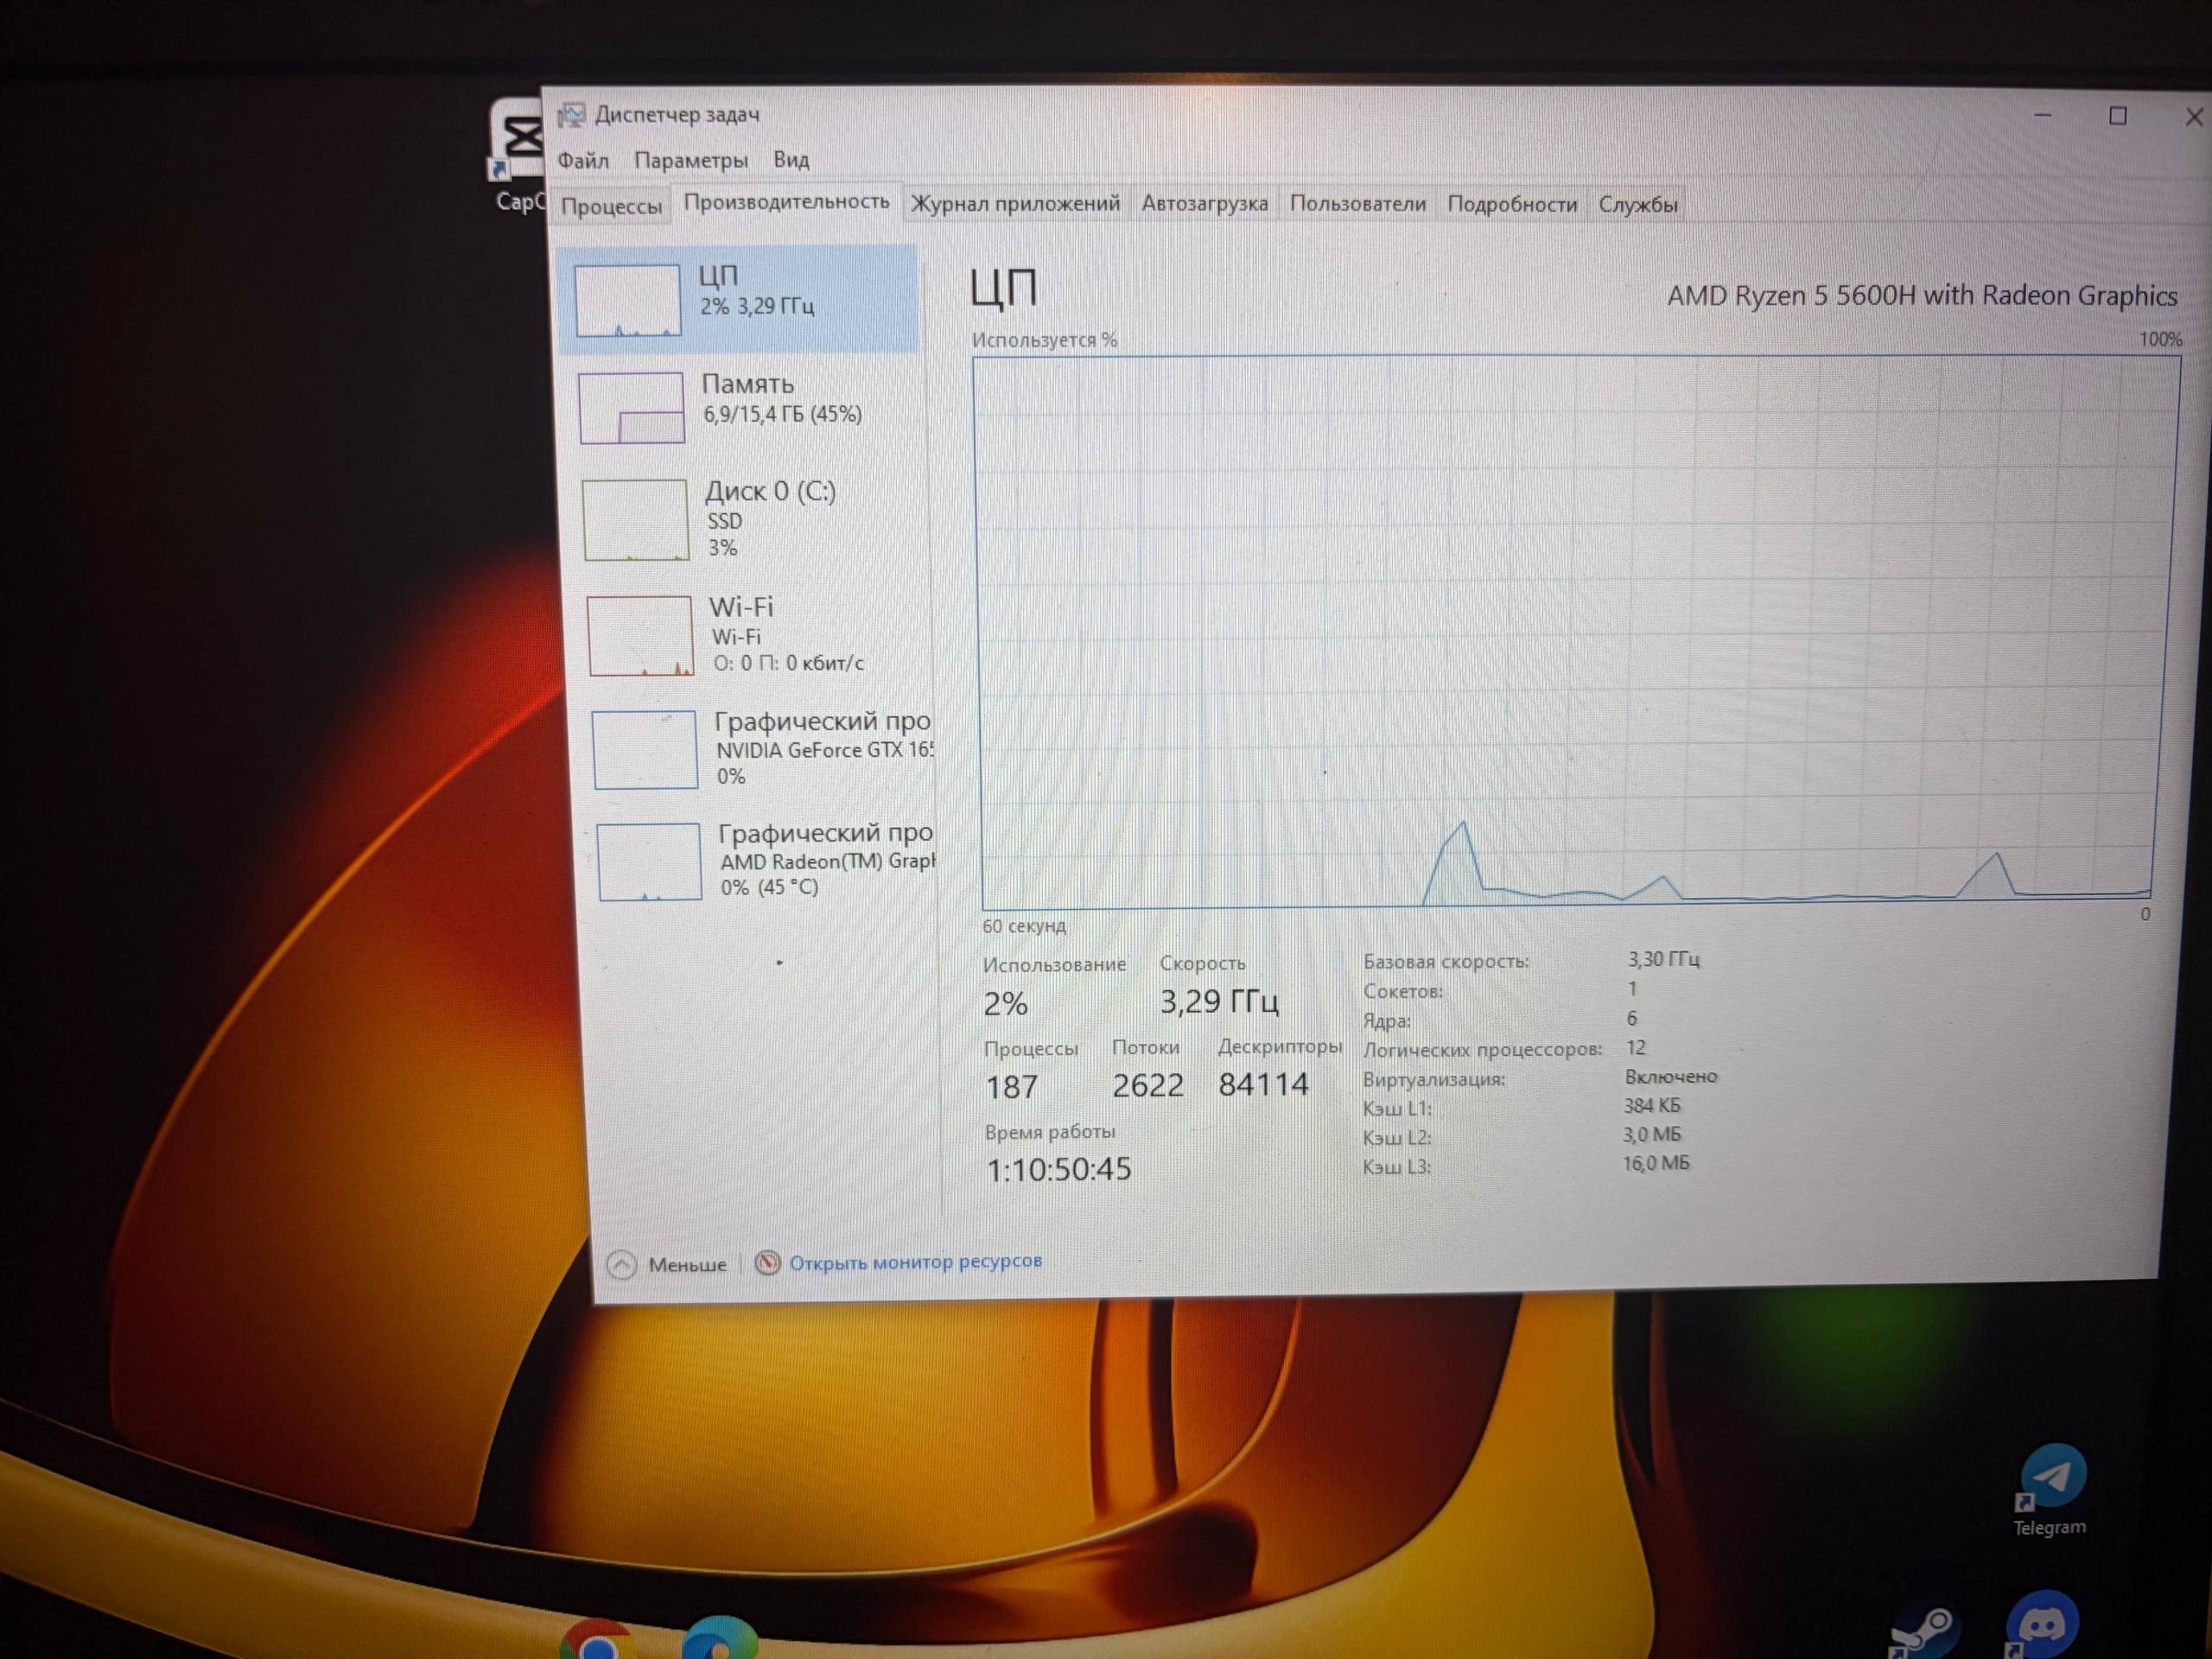Click the Wi-Fi 0 кбит/с rate text
The height and width of the screenshot is (1659, 2212).
[788, 663]
